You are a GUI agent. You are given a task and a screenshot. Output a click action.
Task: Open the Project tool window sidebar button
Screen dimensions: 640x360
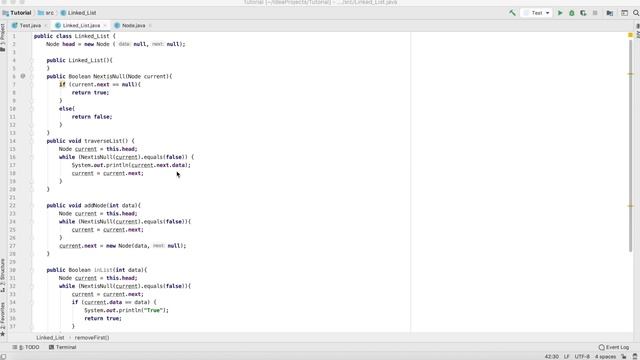pos(3,38)
